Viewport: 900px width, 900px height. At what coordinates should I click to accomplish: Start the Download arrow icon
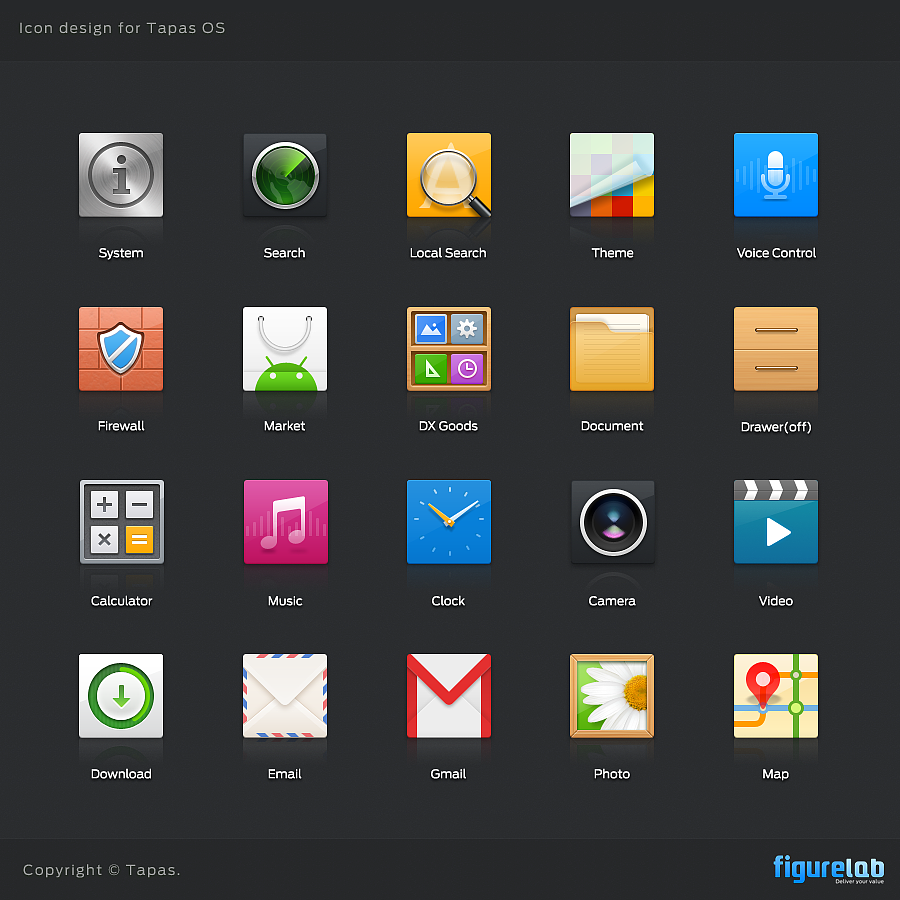pos(121,695)
